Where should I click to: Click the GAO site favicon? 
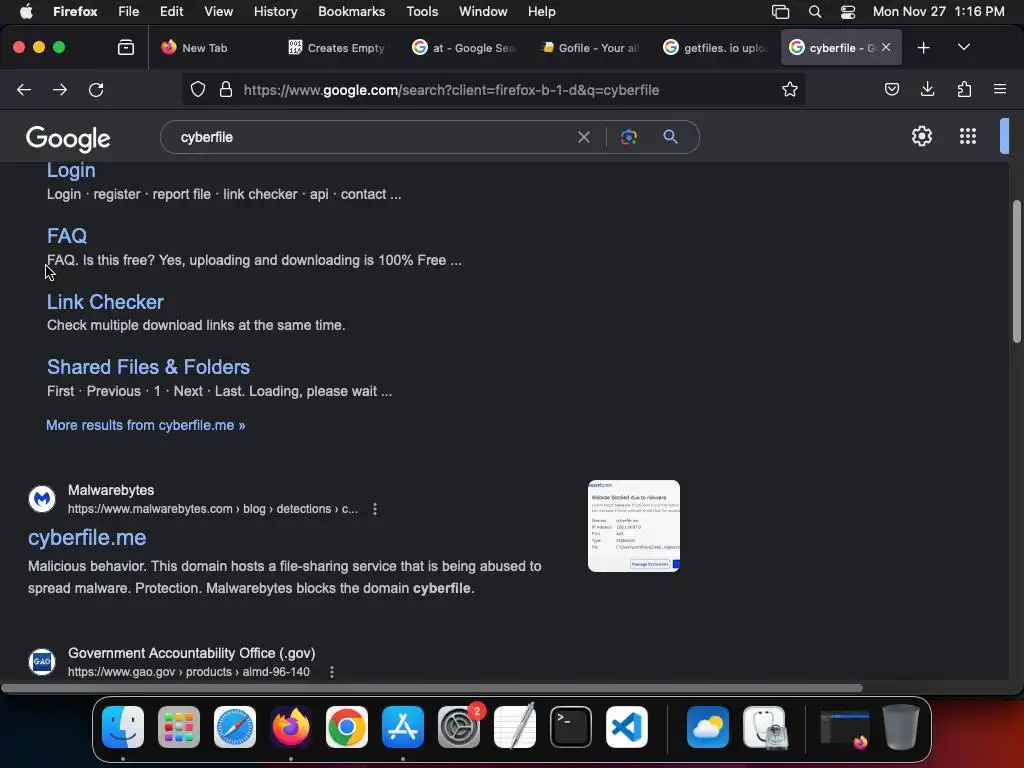tap(42, 662)
